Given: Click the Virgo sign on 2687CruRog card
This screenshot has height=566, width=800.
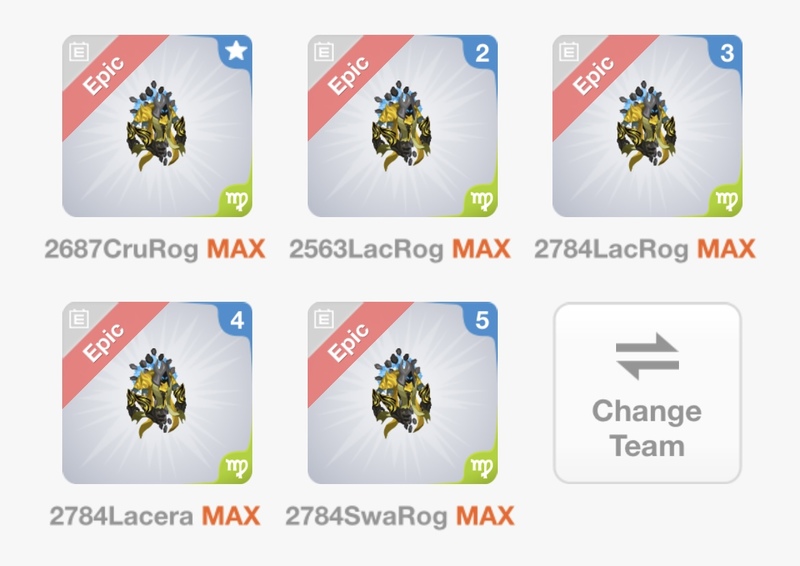Looking at the screenshot, I should [237, 201].
